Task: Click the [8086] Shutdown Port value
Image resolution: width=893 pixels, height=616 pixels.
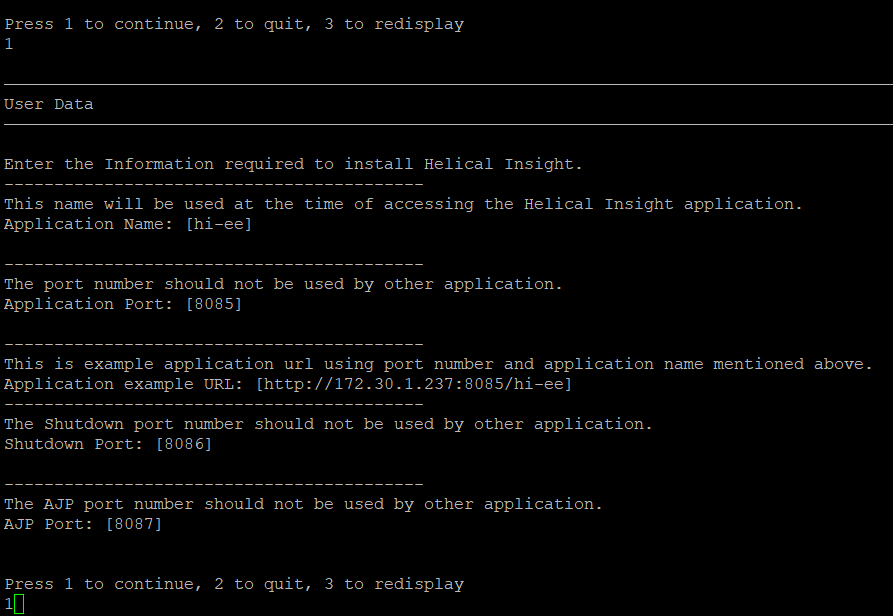Action: coord(183,444)
